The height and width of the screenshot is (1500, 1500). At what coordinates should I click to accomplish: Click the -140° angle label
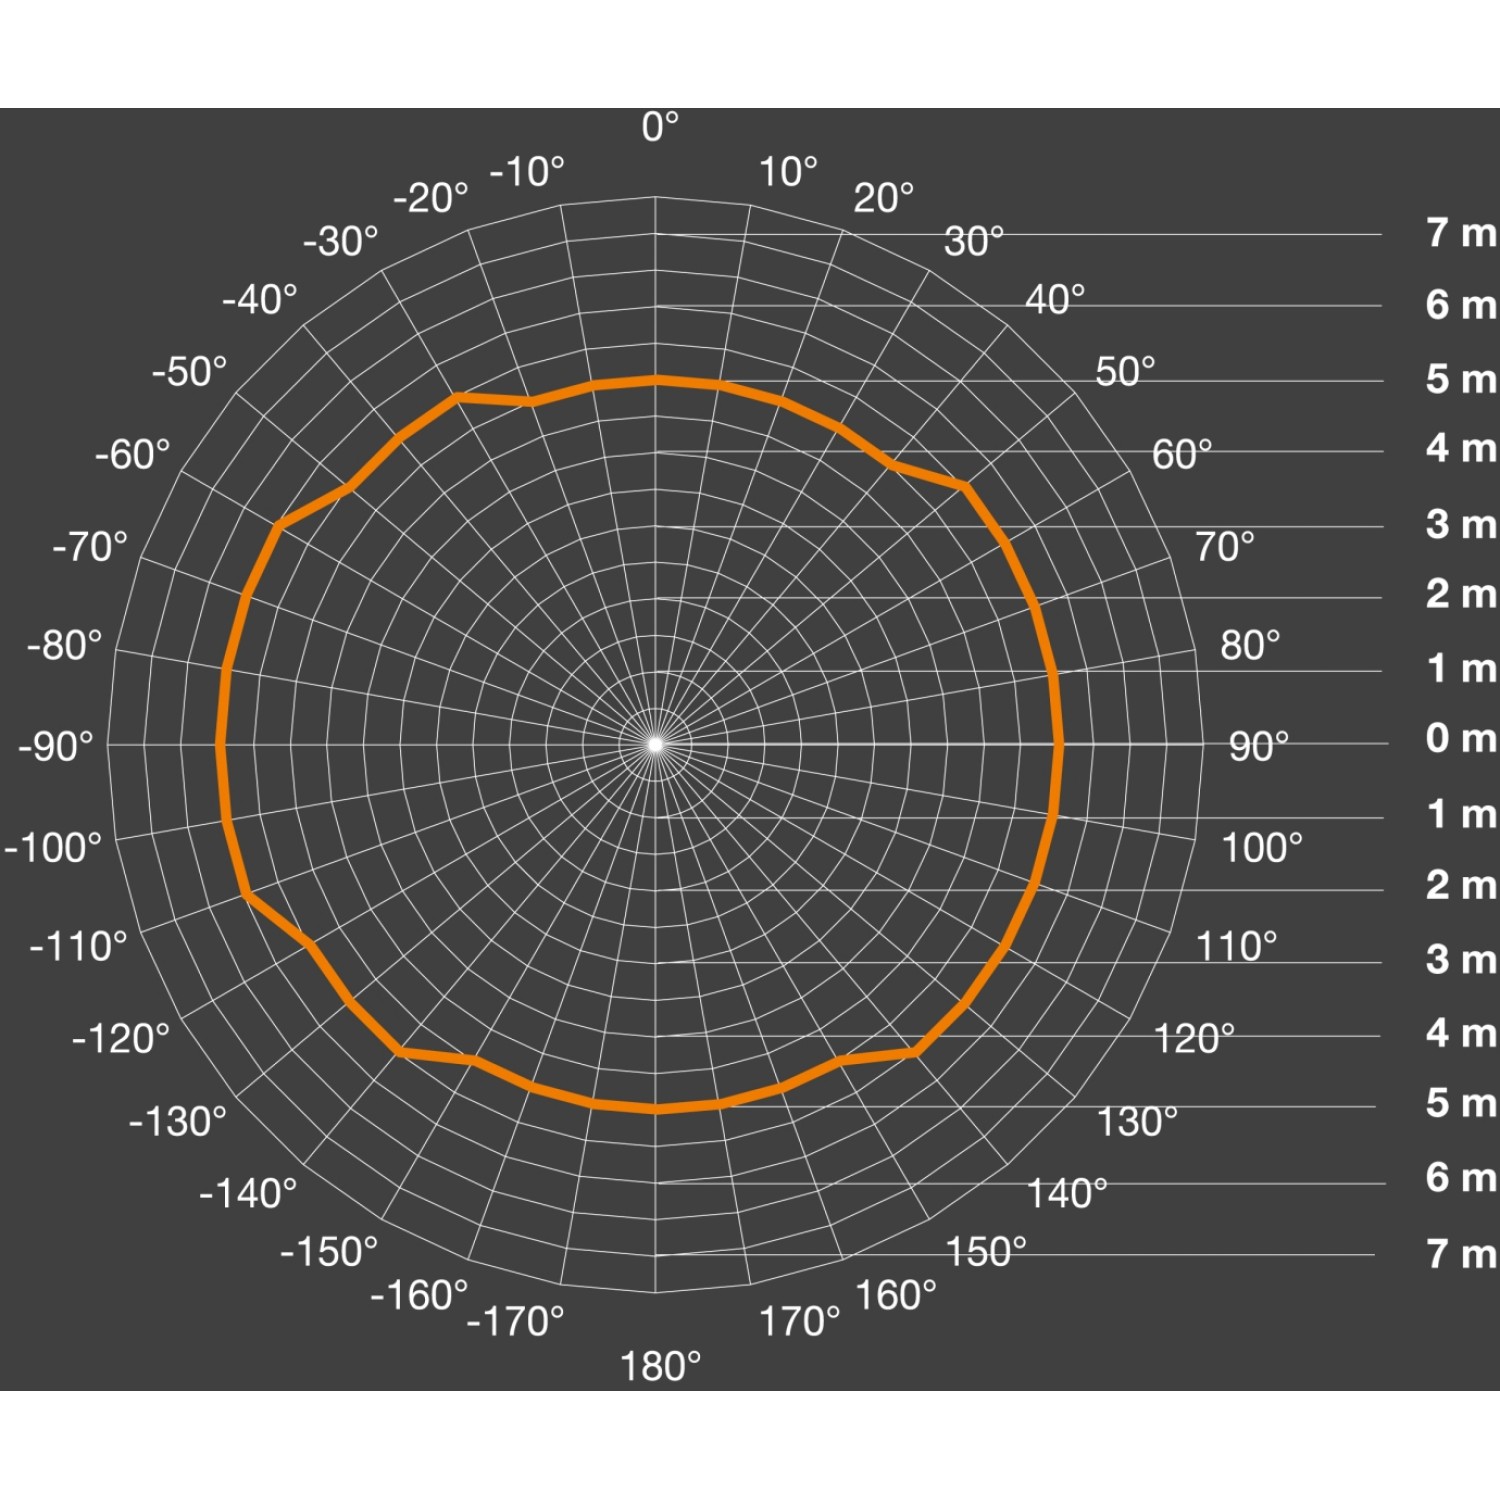pos(248,1193)
